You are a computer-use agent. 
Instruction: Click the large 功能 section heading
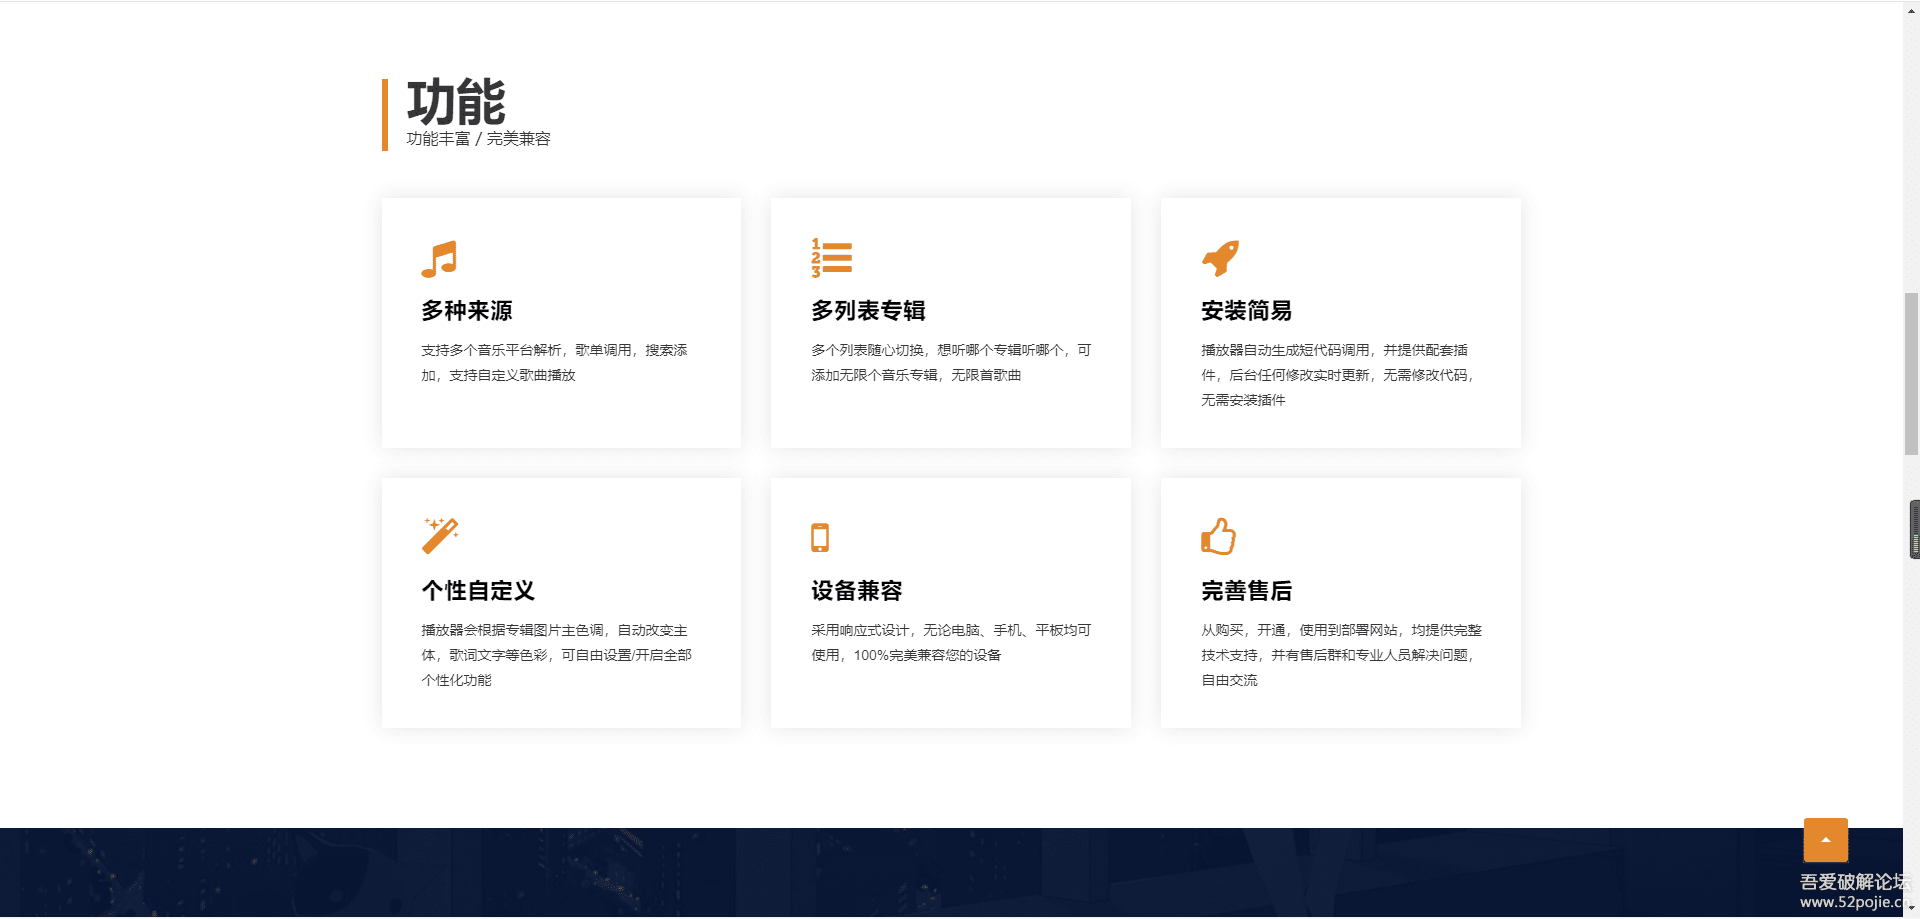(456, 102)
